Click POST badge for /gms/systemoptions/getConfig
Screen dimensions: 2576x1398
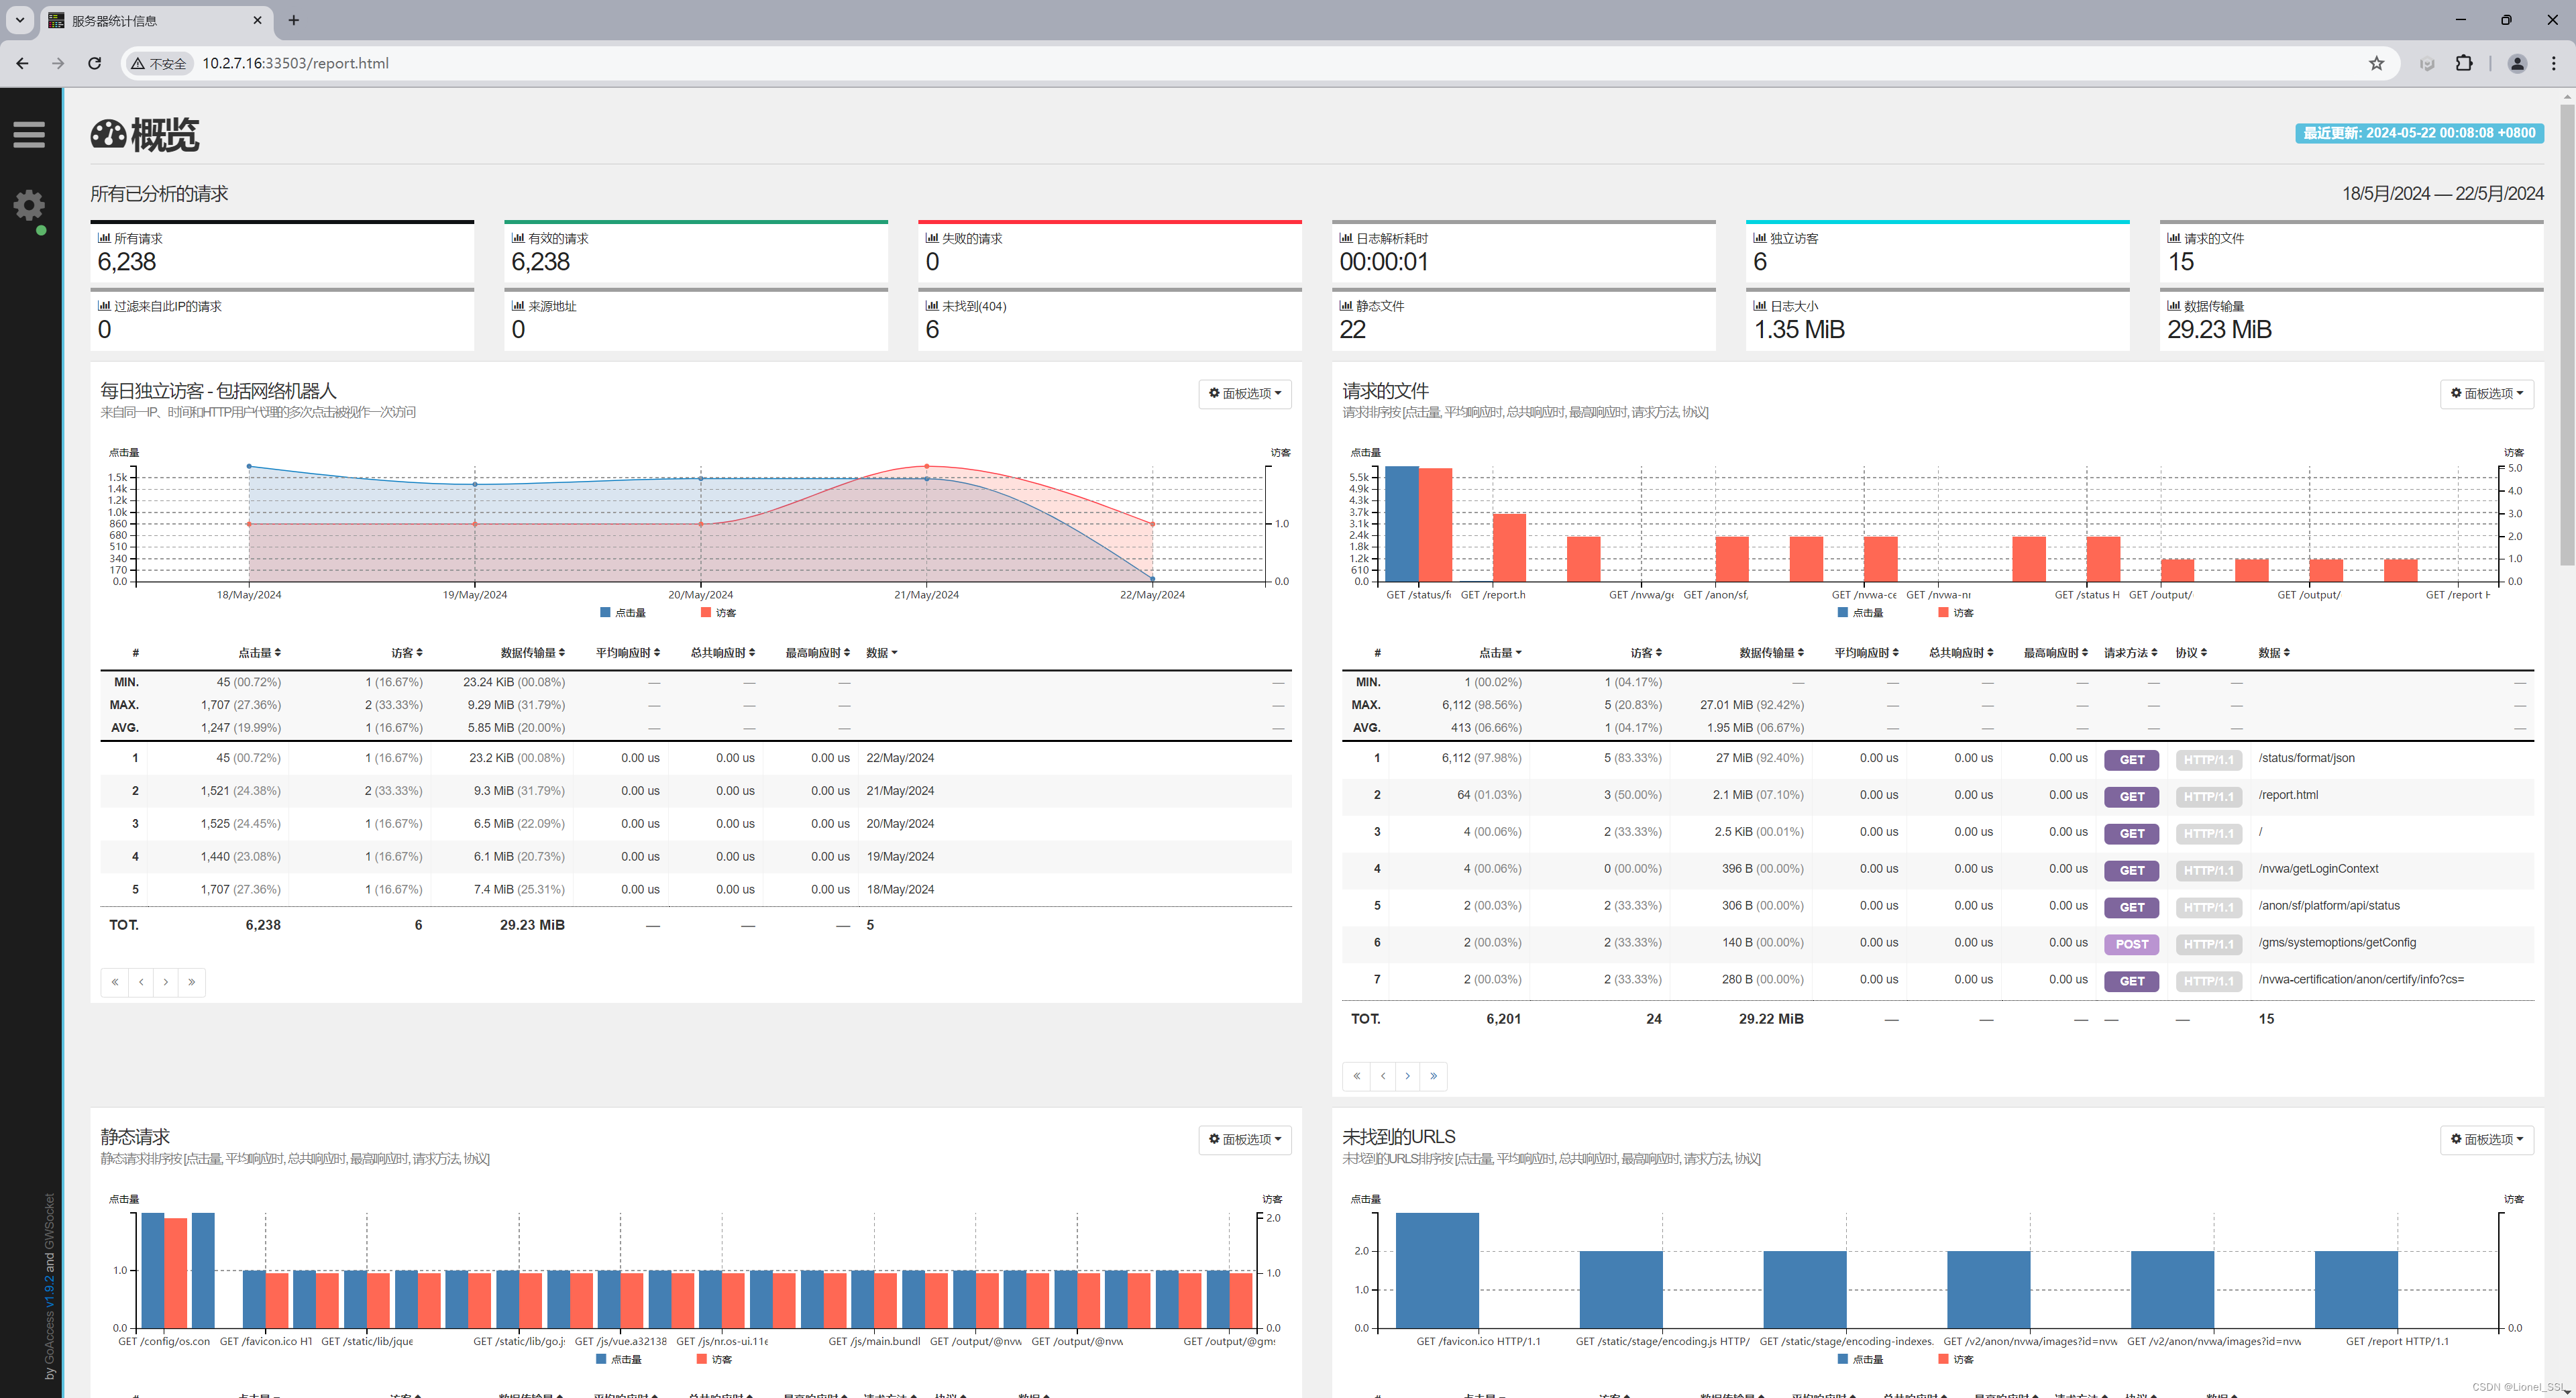[x=2132, y=945]
